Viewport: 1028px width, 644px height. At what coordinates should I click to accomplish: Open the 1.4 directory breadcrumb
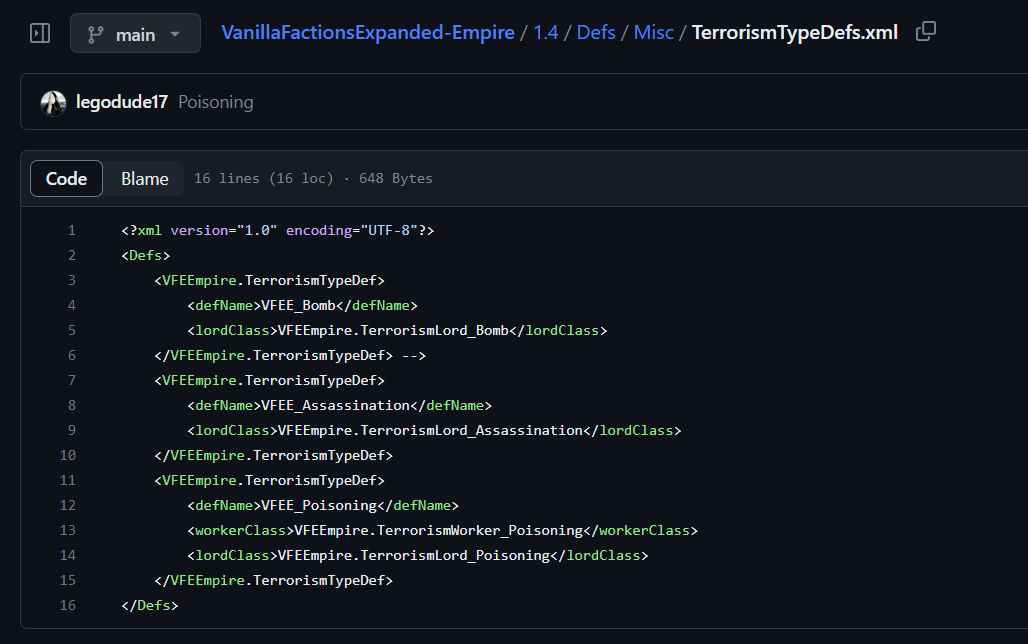click(546, 32)
